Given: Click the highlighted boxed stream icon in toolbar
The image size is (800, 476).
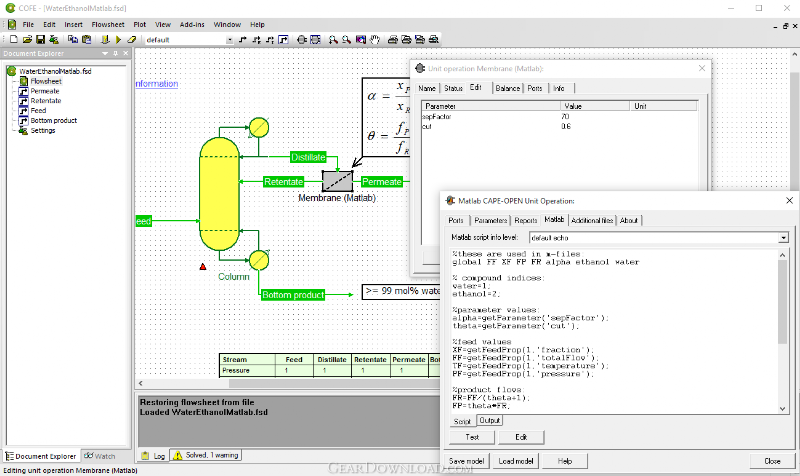Looking at the screenshot, I should [283, 39].
